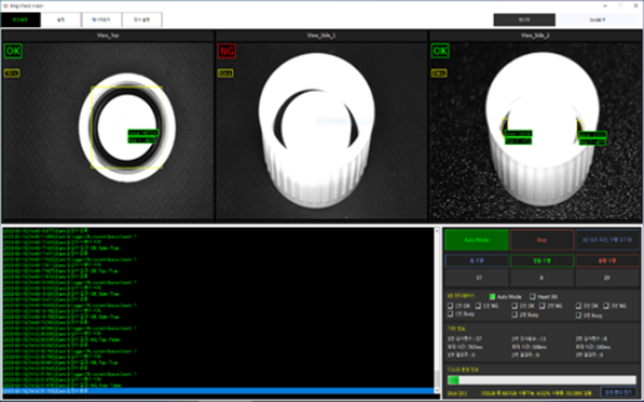Click the green-outlined good count label
This screenshot has width=644, height=402.
pos(542,261)
